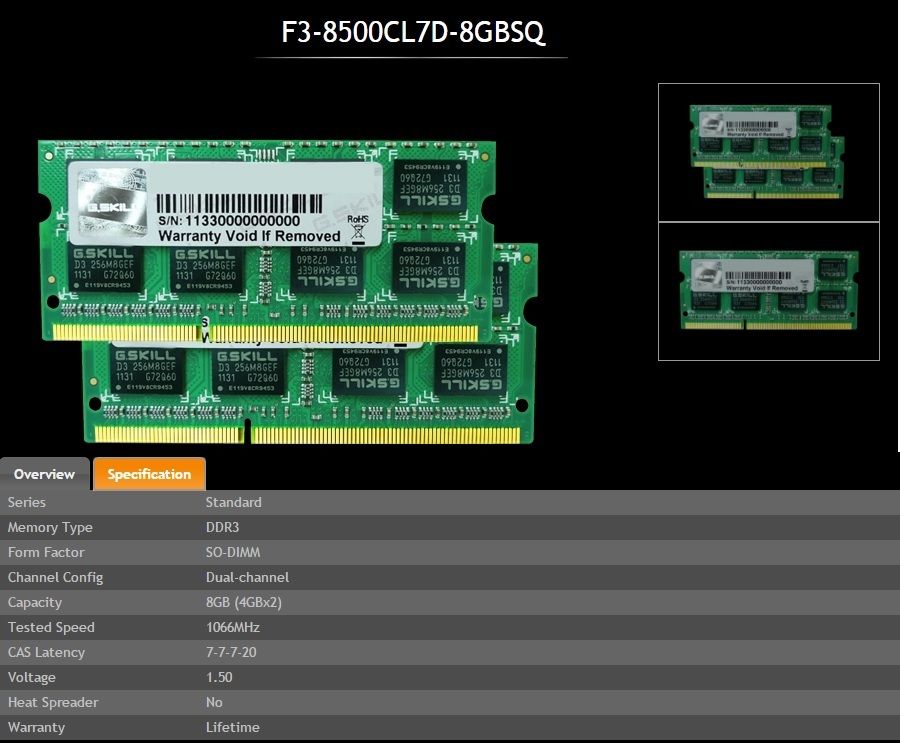Click the main RAM product image
Viewport: 900px width, 744px height.
(x=288, y=292)
